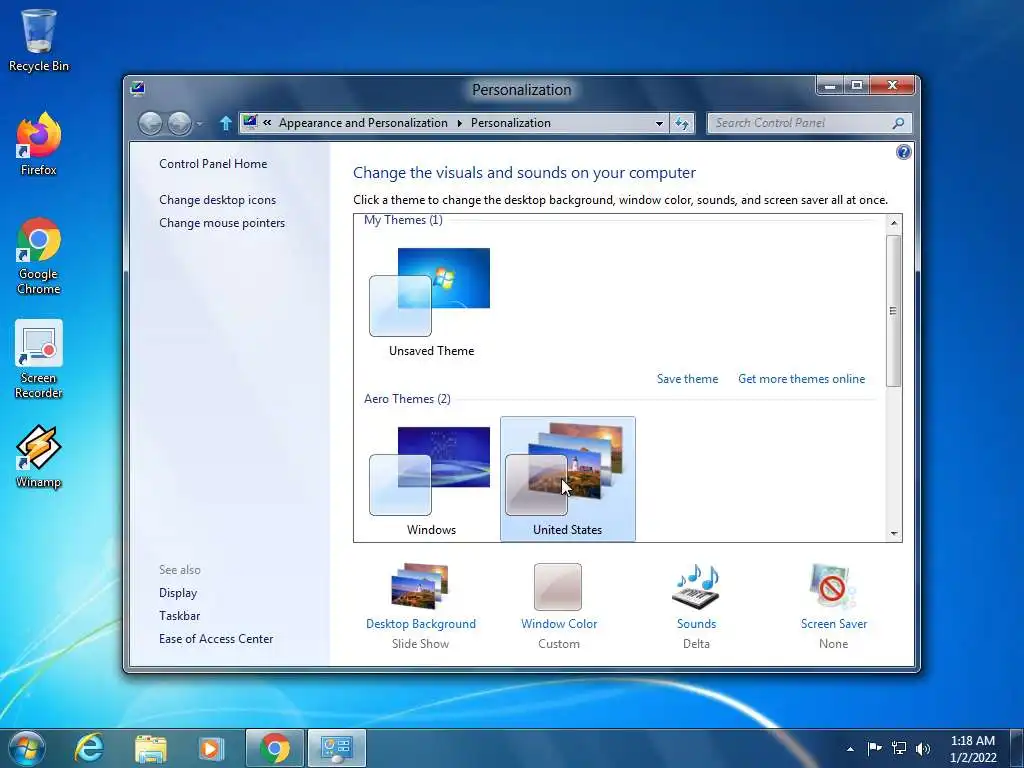The height and width of the screenshot is (768, 1024).
Task: Open Change desktop icons link
Action: (217, 200)
